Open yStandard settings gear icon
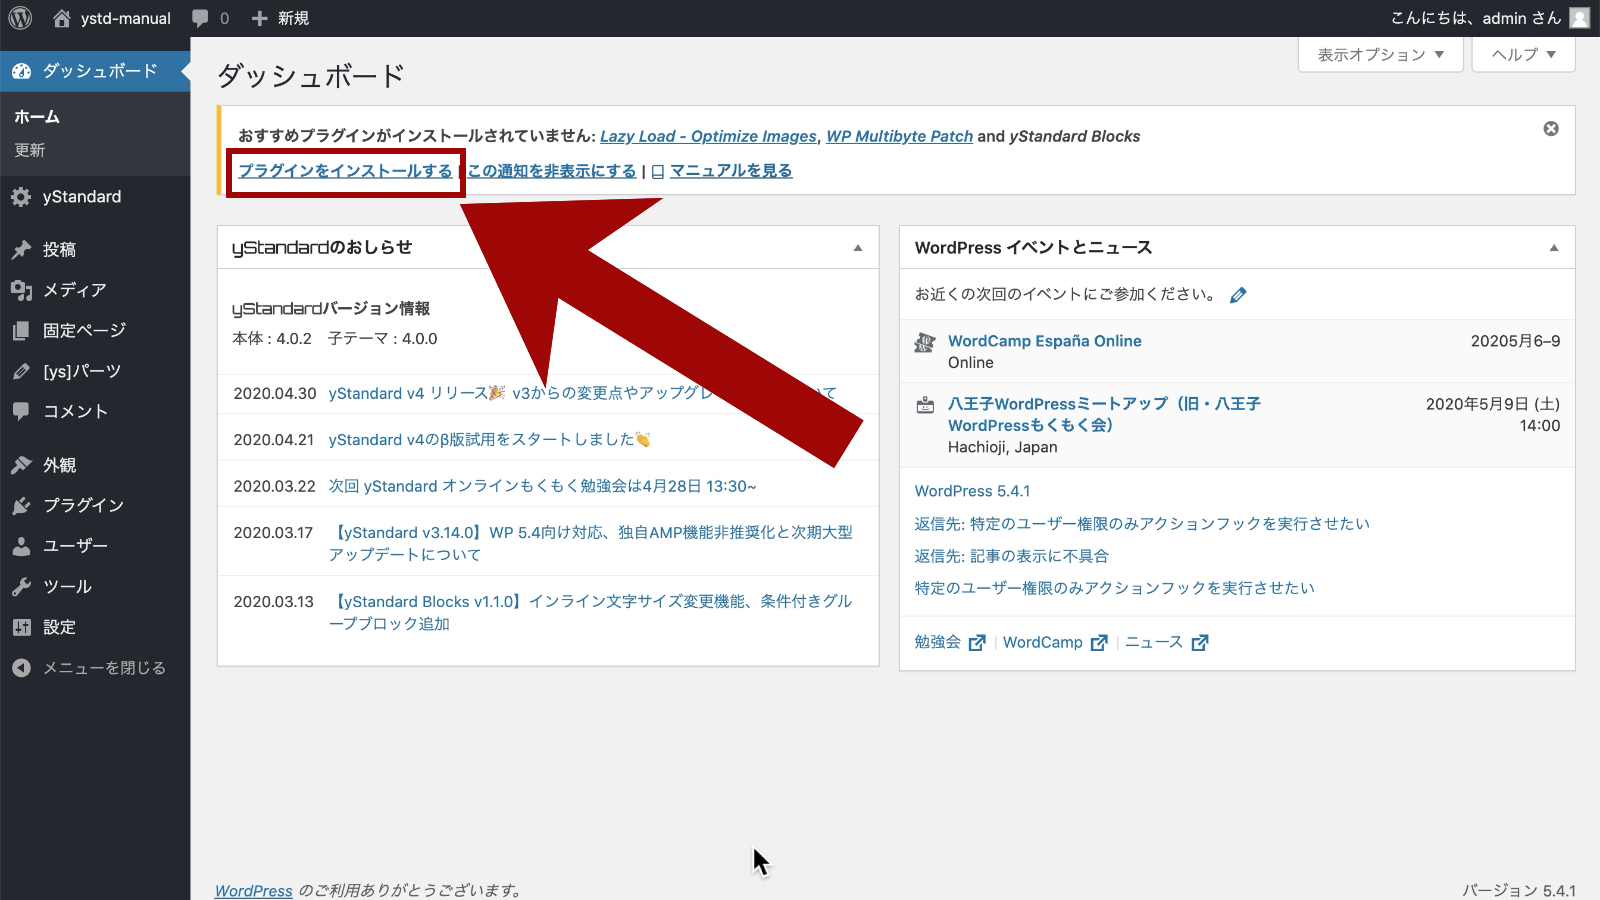The height and width of the screenshot is (900, 1600). pyautogui.click(x=21, y=197)
